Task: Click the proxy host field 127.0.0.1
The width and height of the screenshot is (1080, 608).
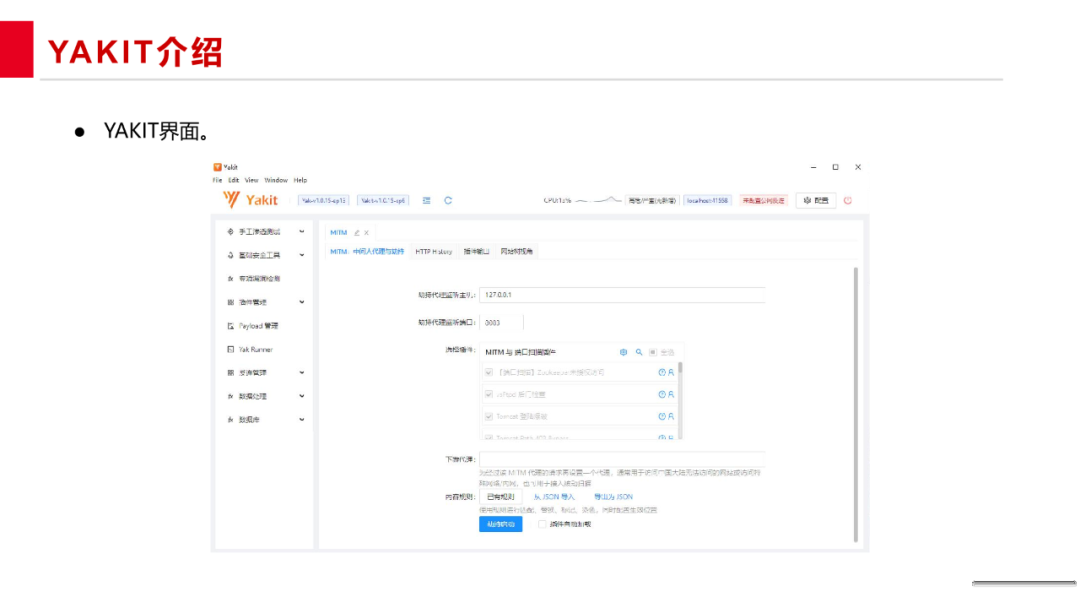Action: pyautogui.click(x=622, y=295)
